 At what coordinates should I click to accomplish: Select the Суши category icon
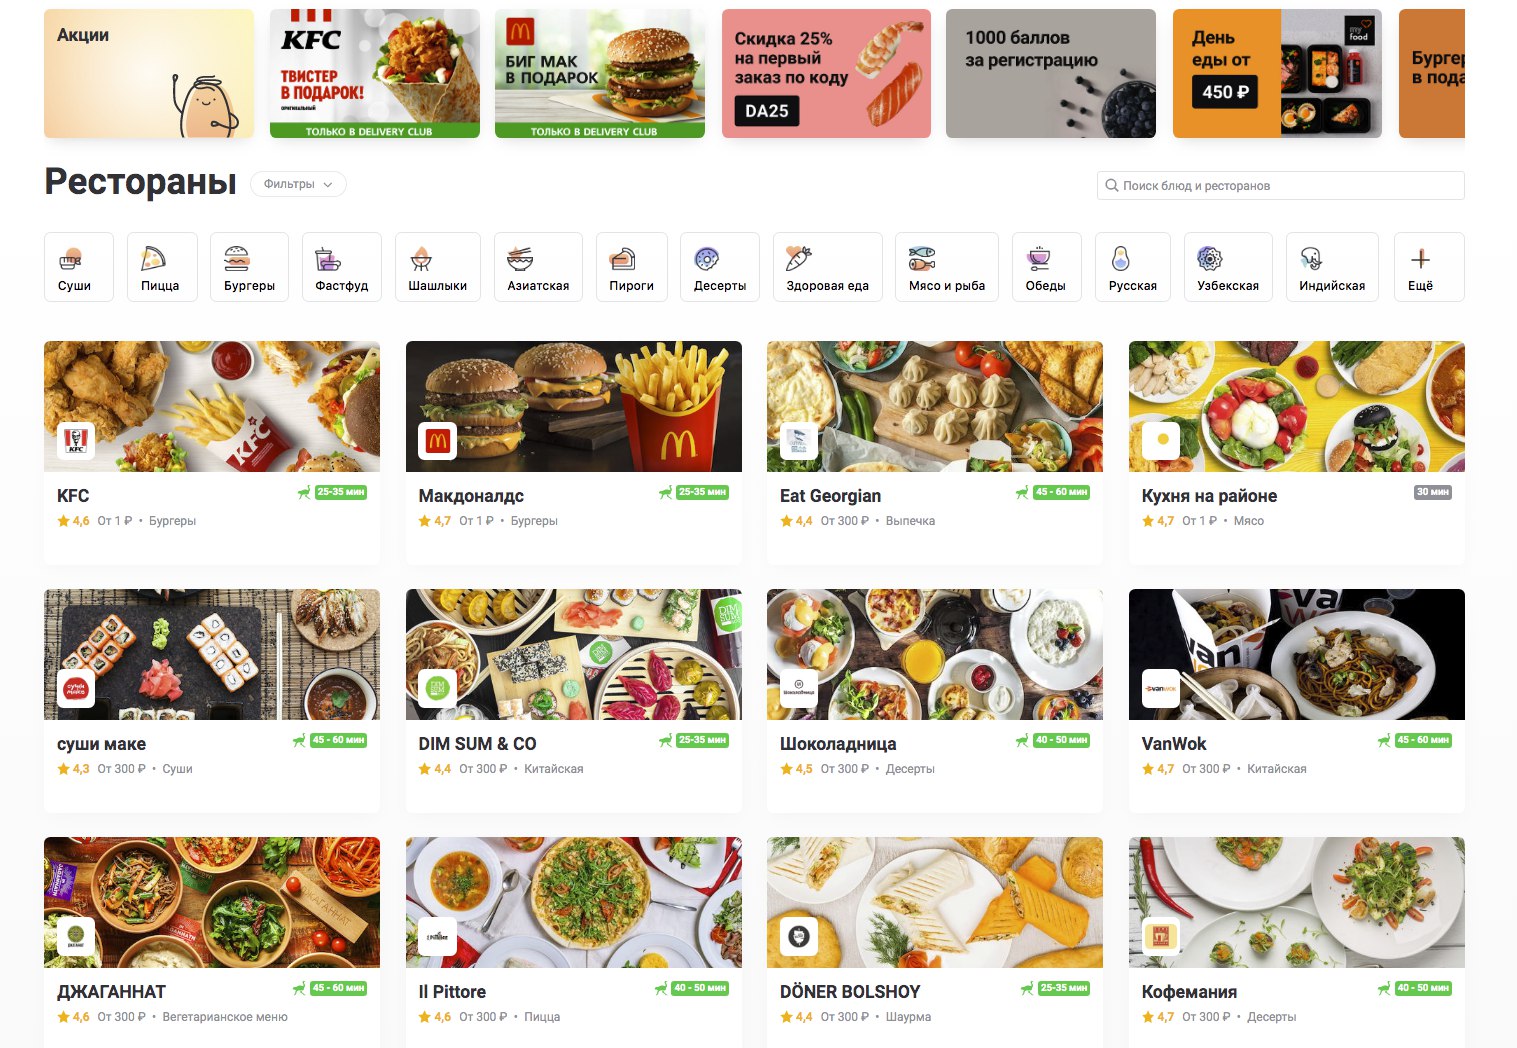[71, 260]
